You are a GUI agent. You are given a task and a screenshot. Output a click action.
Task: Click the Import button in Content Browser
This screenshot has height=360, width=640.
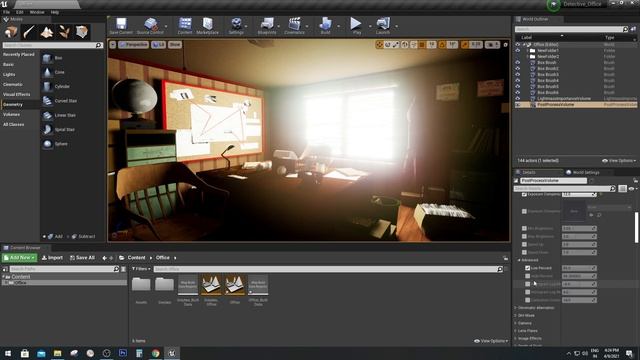tap(52, 258)
